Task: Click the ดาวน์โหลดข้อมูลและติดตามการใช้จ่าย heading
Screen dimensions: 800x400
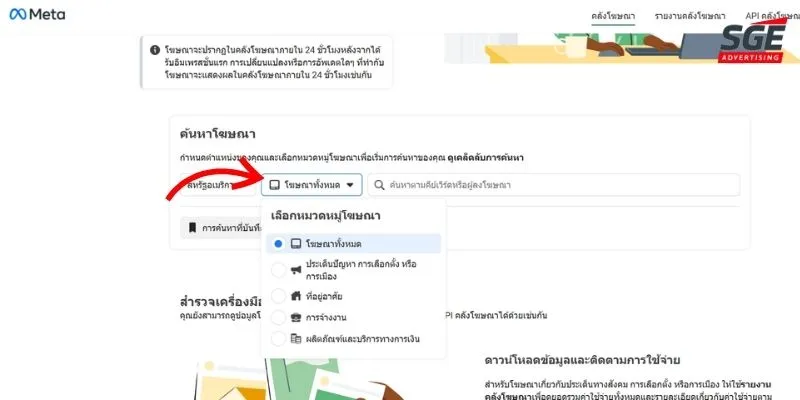Action: pyautogui.click(x=582, y=360)
